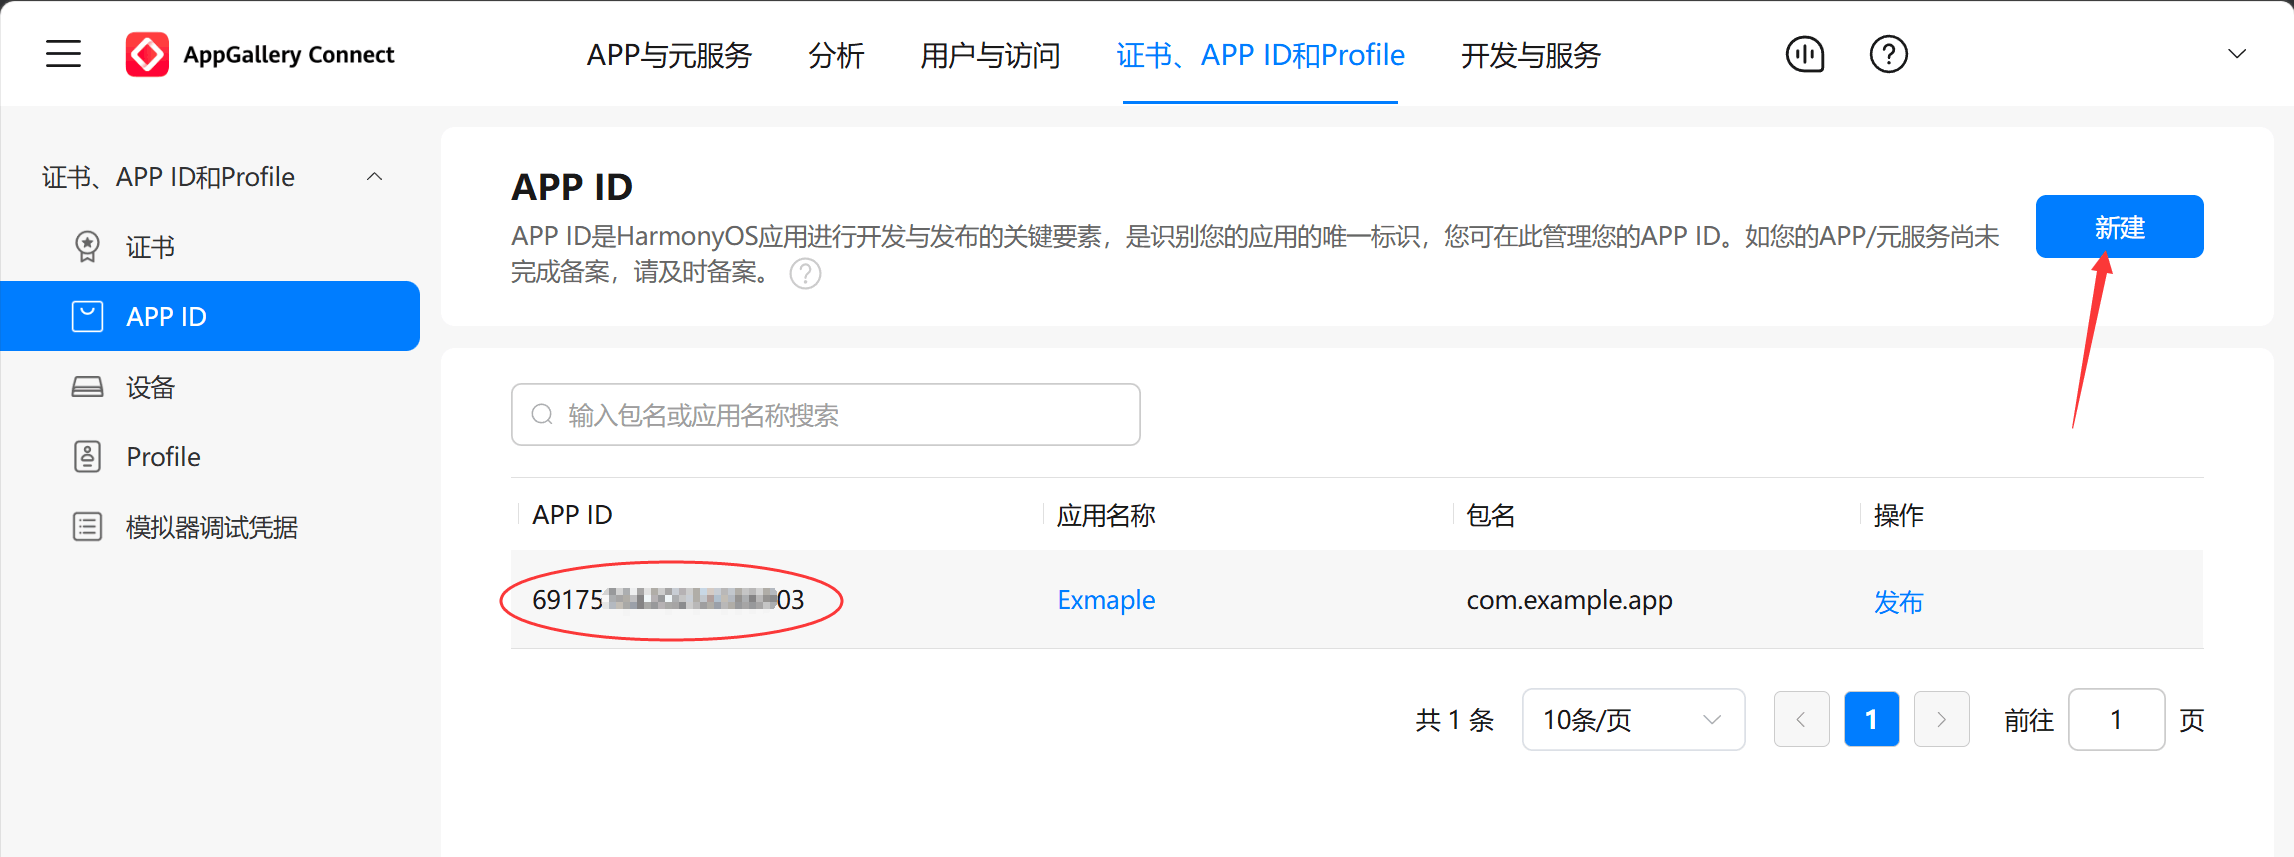Click the 共 1 条 total count text
Viewport: 2294px width, 857px height.
tap(1454, 720)
